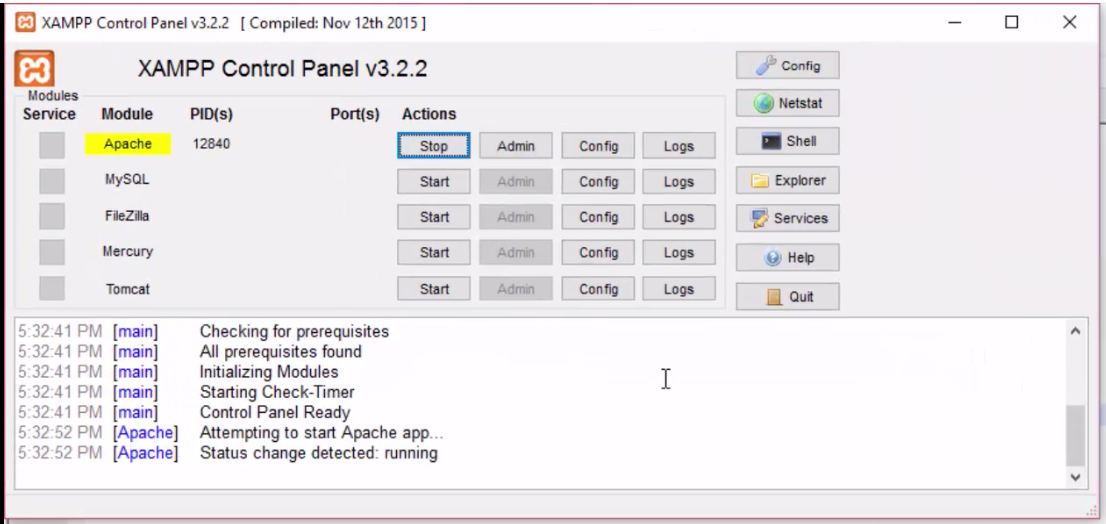Viewport: 1106px width, 524px height.
Task: Open Apache Admin page
Action: point(516,146)
